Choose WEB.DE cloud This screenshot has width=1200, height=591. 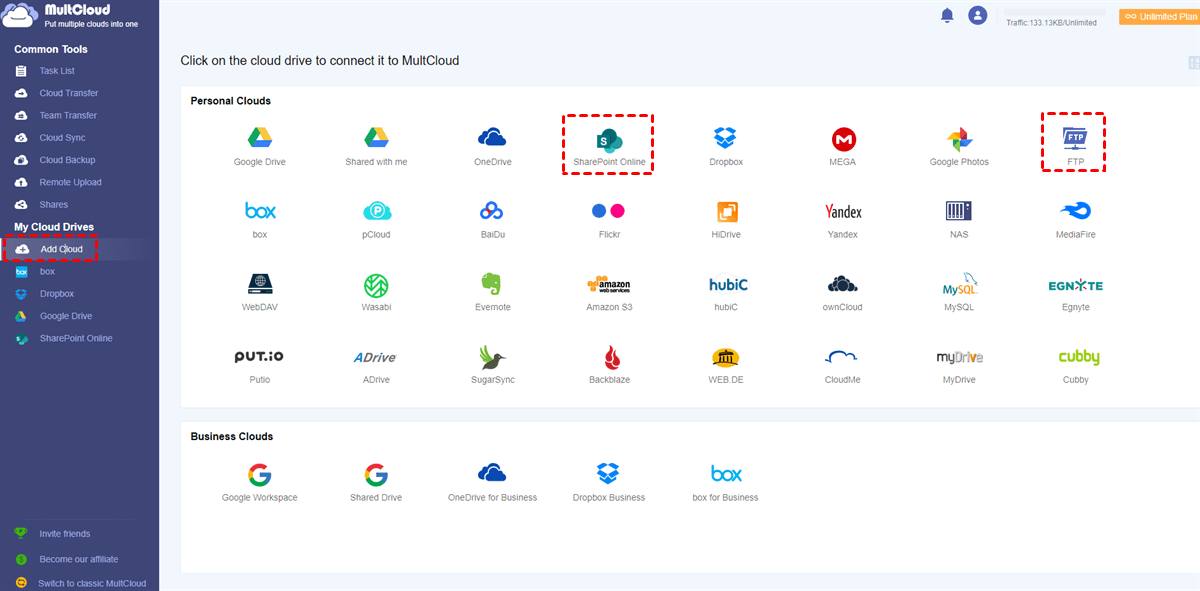pos(727,365)
